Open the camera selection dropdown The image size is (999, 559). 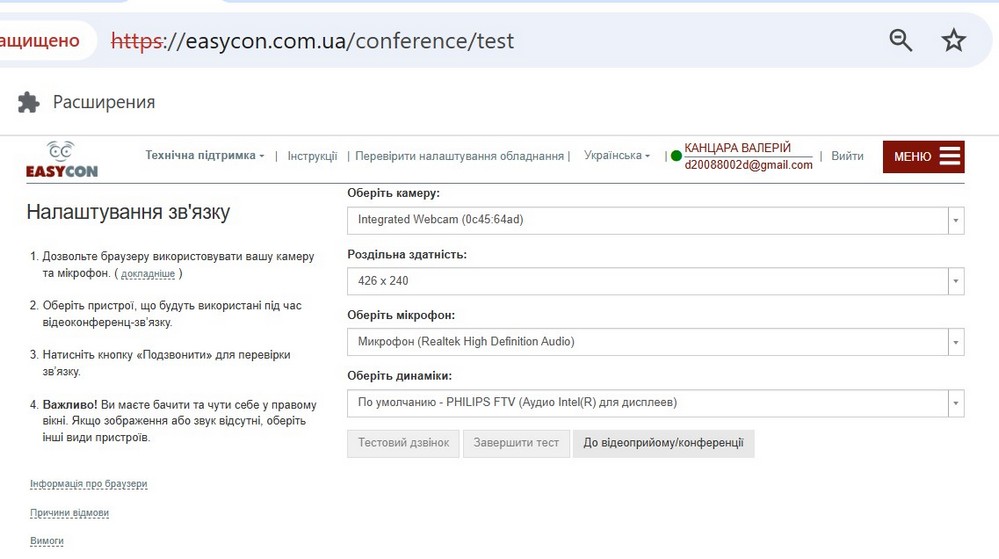pyautogui.click(x=655, y=220)
